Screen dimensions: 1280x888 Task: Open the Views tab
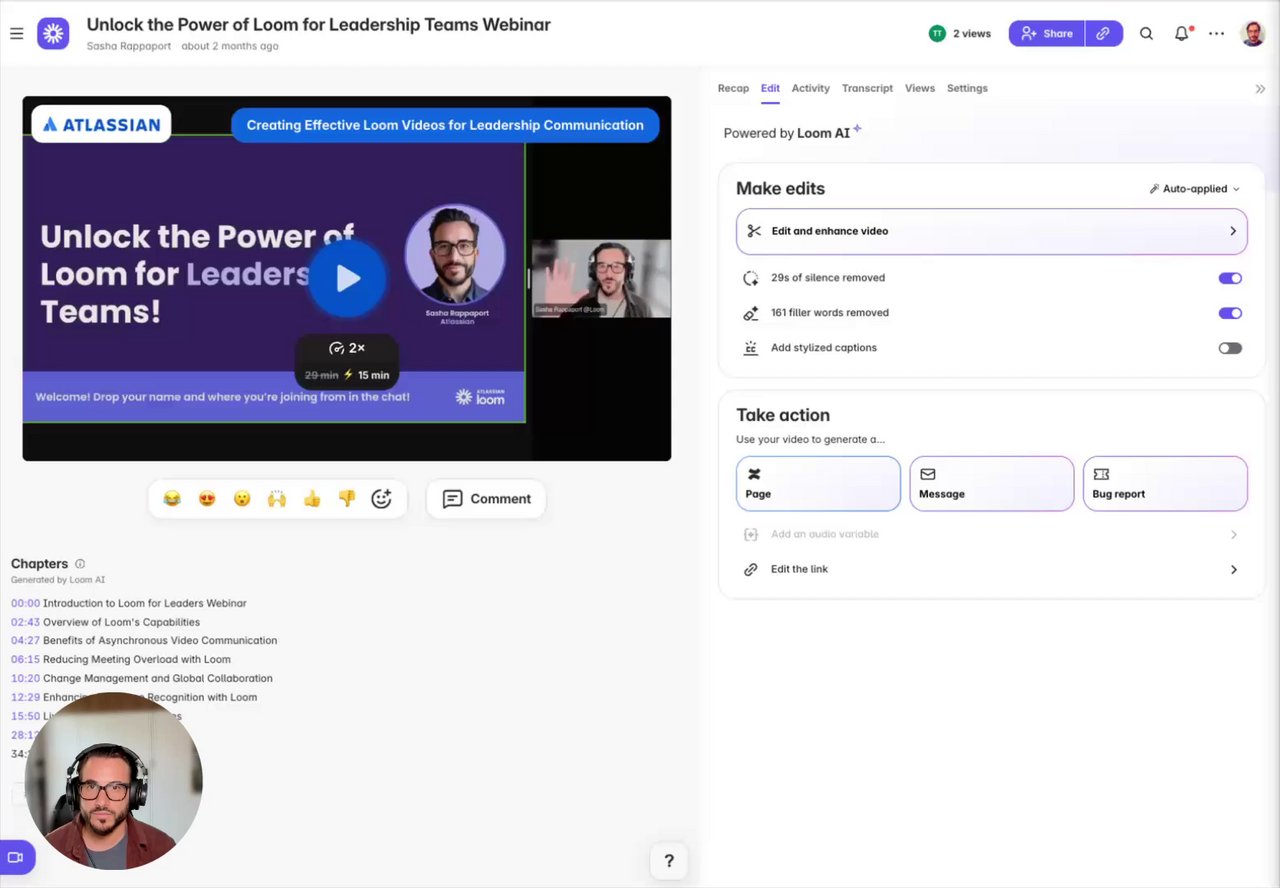click(x=920, y=88)
